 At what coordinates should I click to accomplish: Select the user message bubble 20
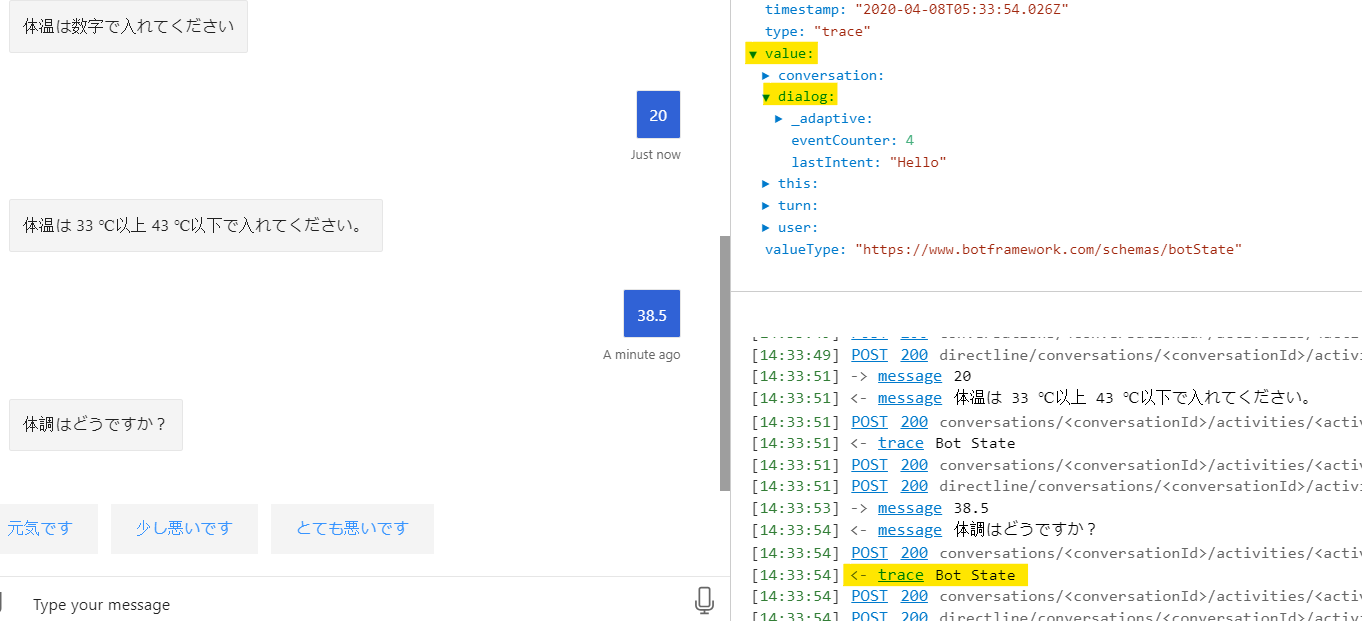point(658,115)
